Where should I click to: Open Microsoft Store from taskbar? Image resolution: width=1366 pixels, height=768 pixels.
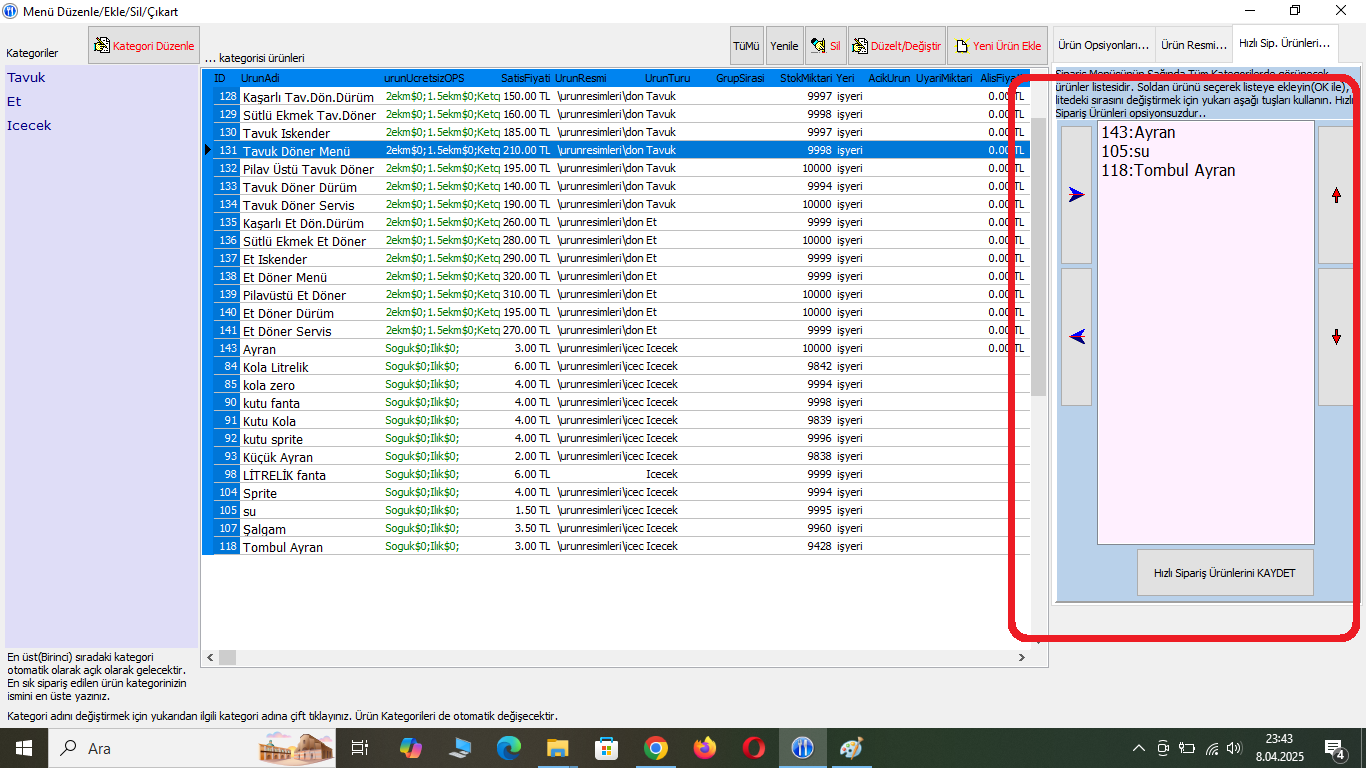(x=607, y=748)
